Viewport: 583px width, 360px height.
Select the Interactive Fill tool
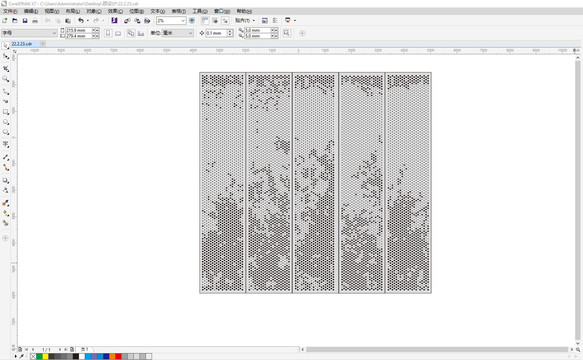(x=6, y=213)
